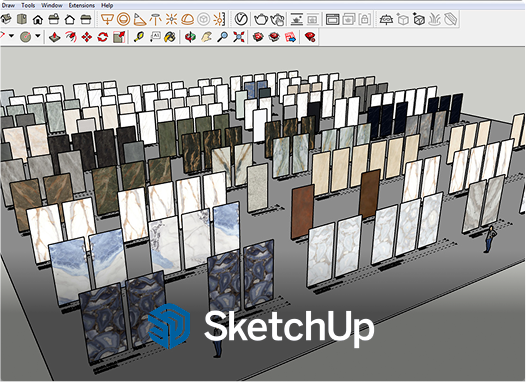Select the human figure at right edge
The width and height of the screenshot is (526, 382).
coord(490,239)
